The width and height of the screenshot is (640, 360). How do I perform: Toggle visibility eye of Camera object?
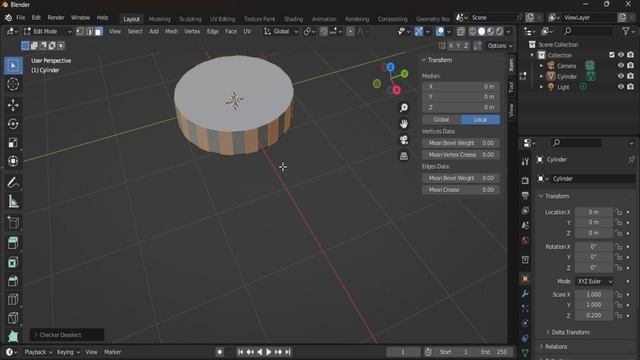pos(621,66)
